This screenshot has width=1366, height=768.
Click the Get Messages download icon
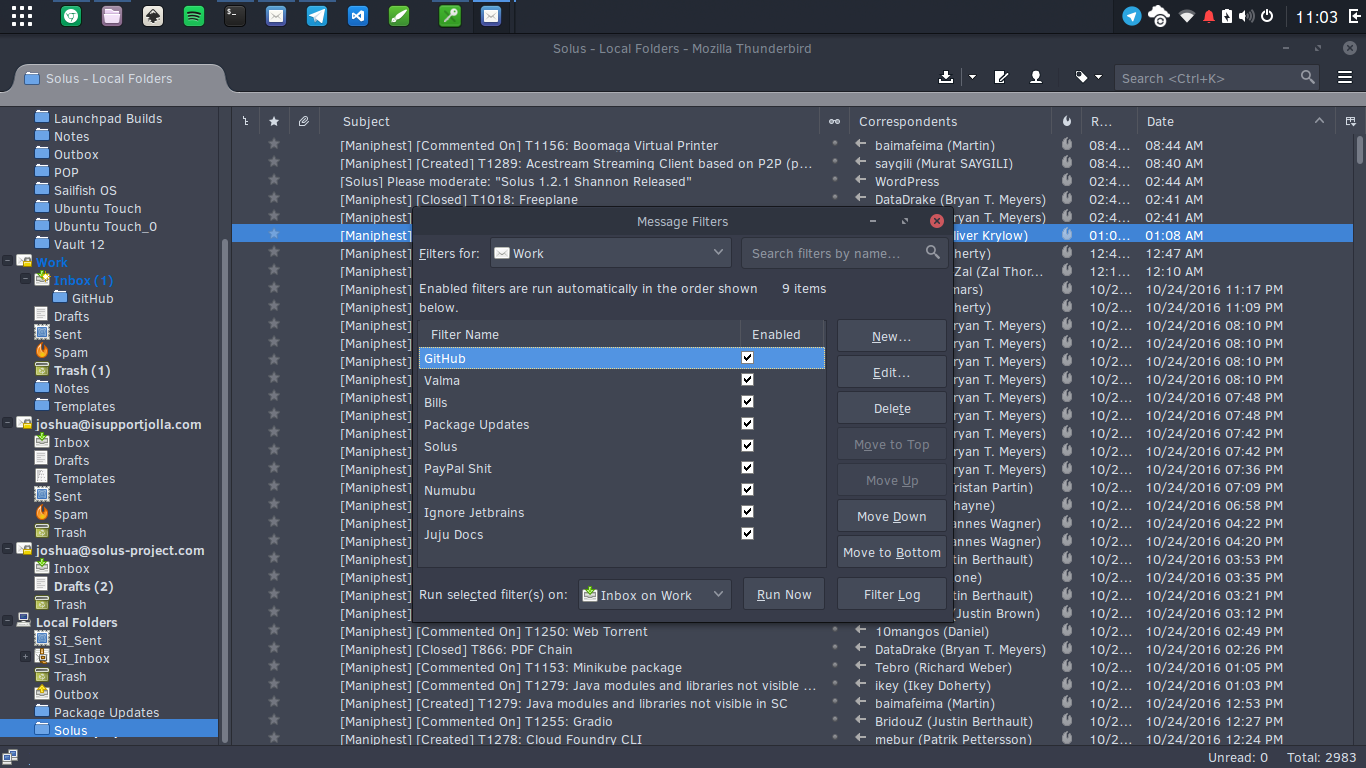tap(946, 77)
